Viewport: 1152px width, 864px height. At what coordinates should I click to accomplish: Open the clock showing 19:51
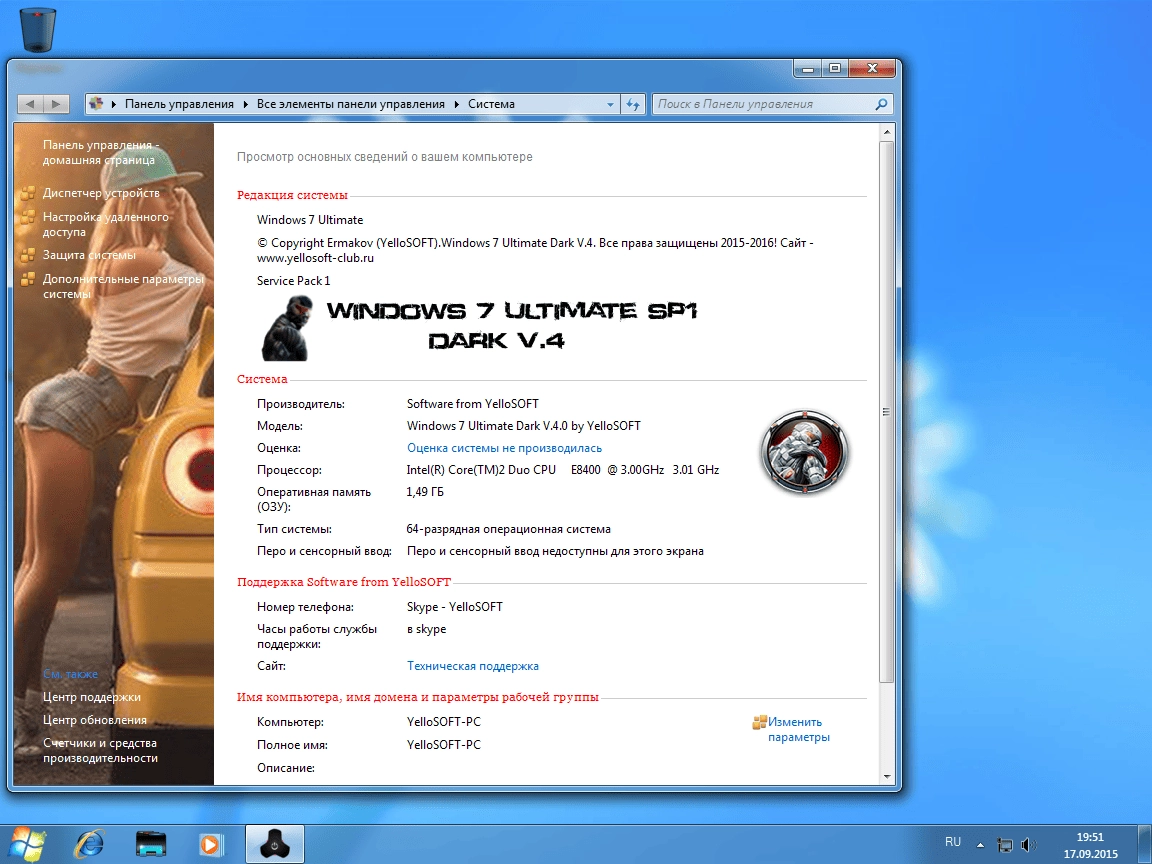coord(1091,845)
